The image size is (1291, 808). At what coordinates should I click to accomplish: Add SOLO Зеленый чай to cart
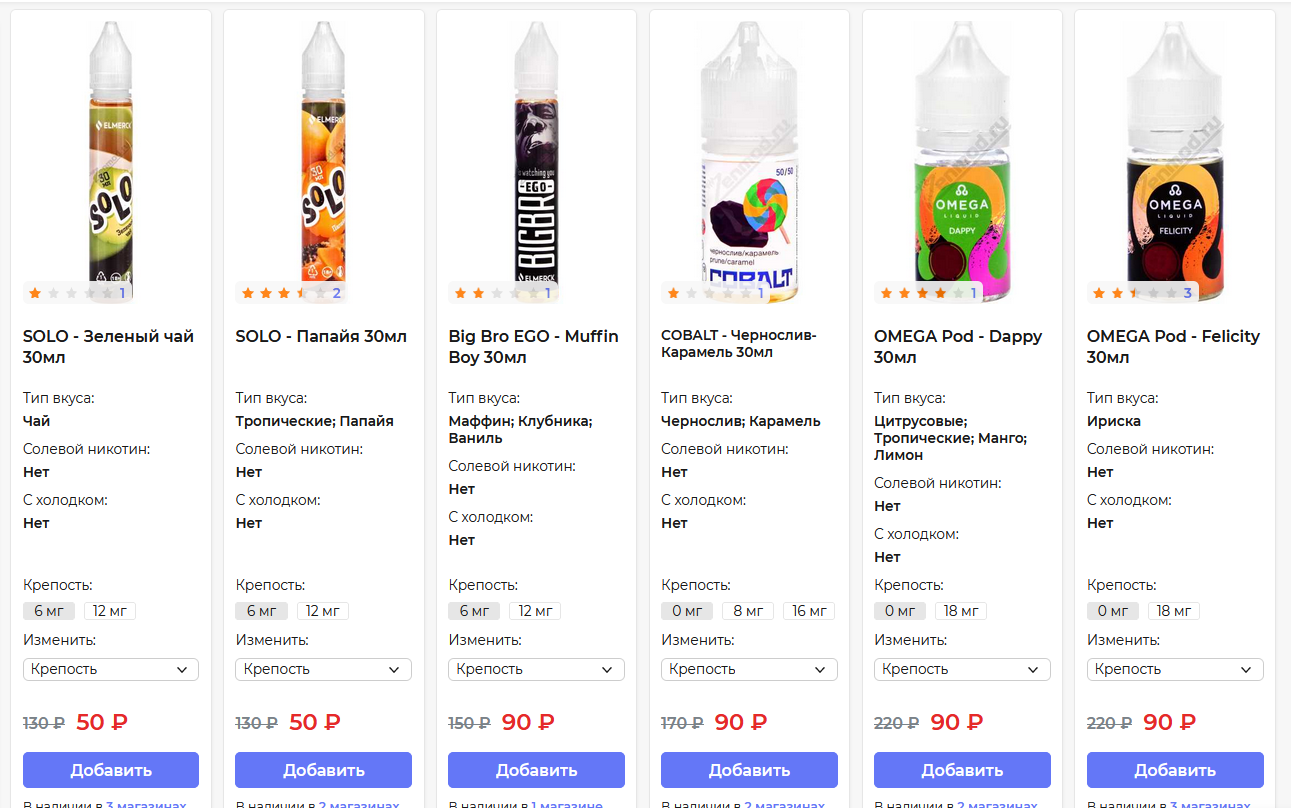(111, 770)
